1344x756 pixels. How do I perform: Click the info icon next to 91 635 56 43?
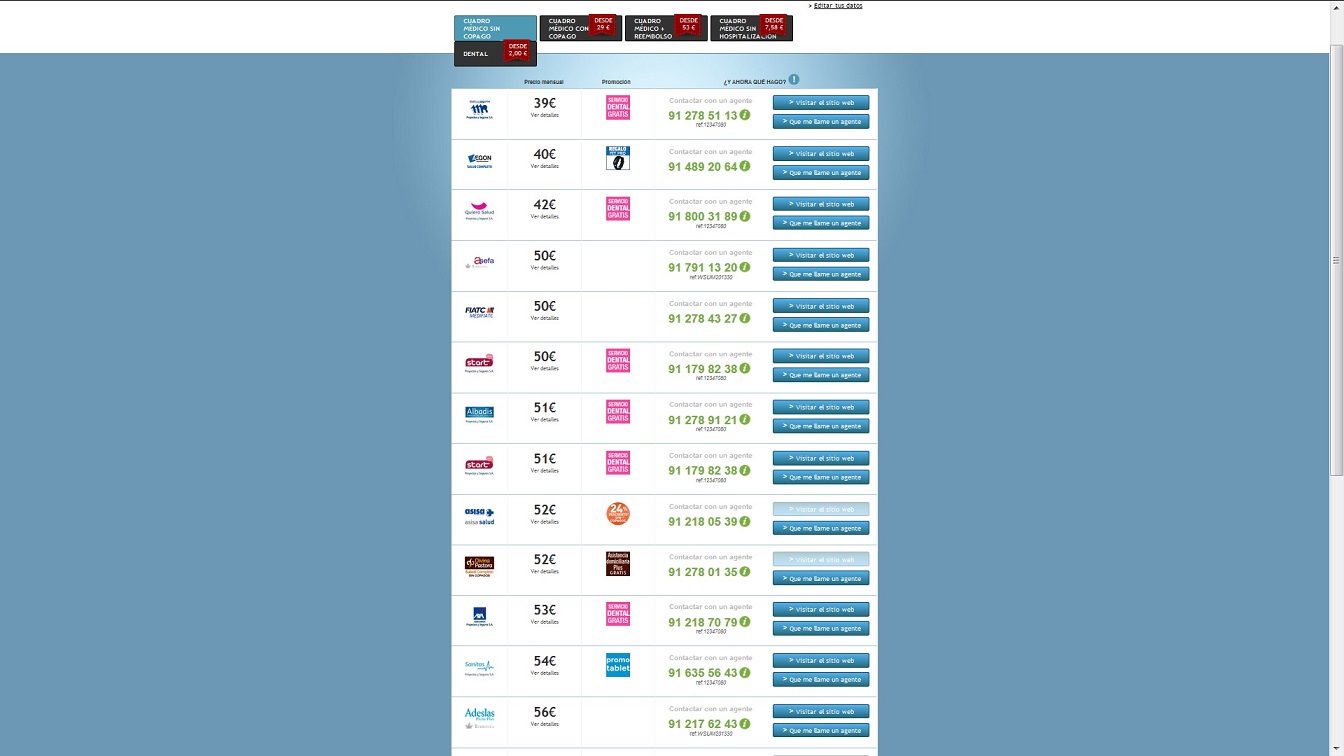pyautogui.click(x=745, y=673)
